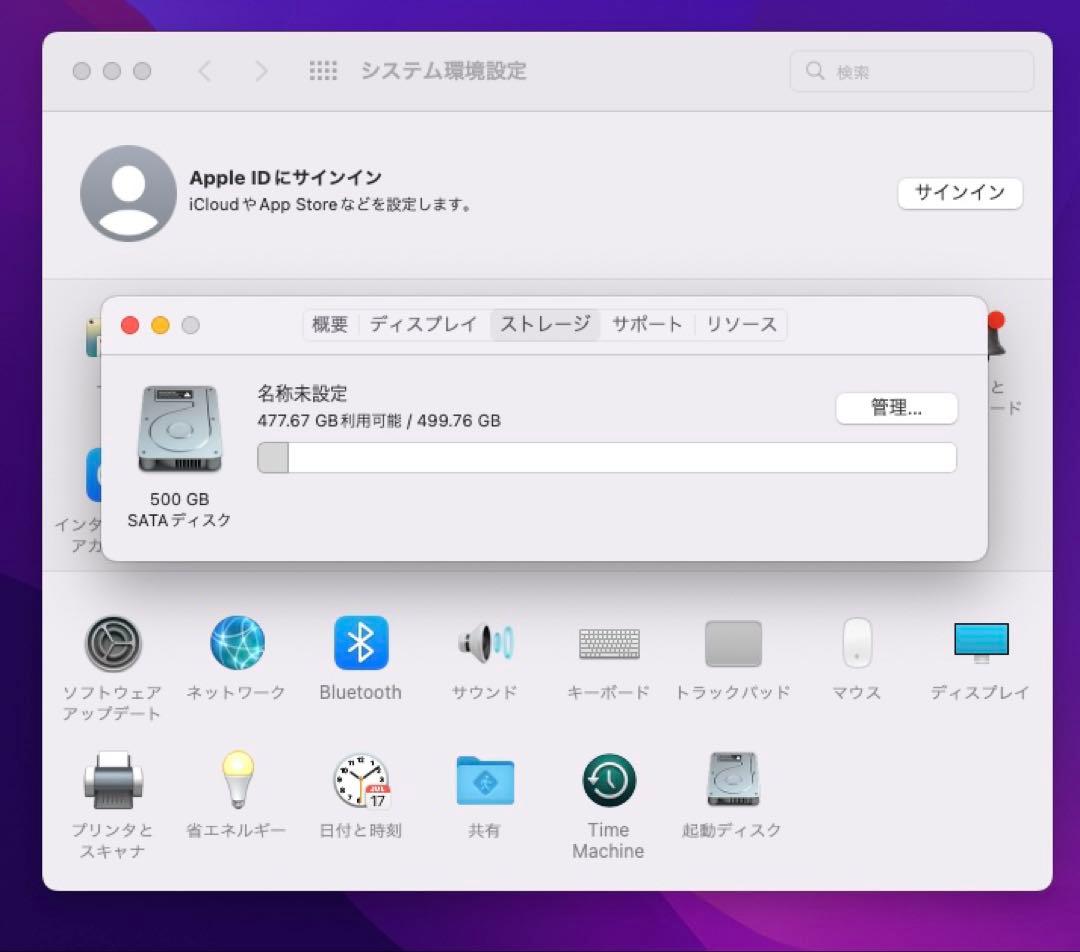Open Sound preferences
This screenshot has height=952, width=1080.
click(484, 643)
